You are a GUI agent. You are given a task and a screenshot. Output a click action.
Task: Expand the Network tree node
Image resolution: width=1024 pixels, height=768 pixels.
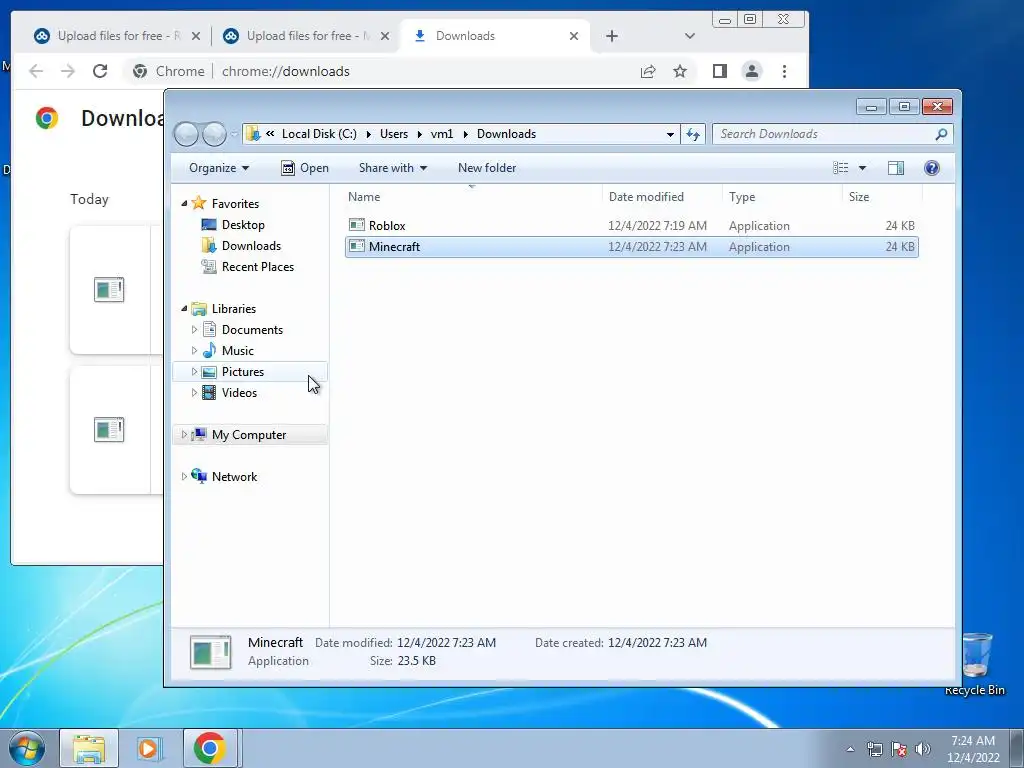(x=184, y=476)
